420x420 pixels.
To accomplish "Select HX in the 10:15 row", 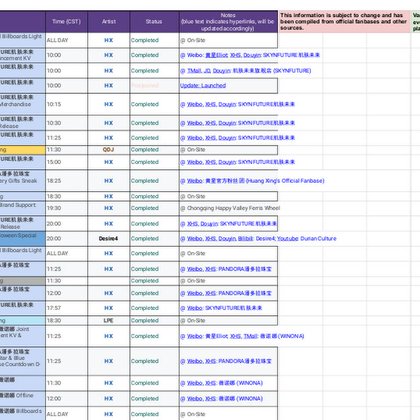I will [109, 104].
